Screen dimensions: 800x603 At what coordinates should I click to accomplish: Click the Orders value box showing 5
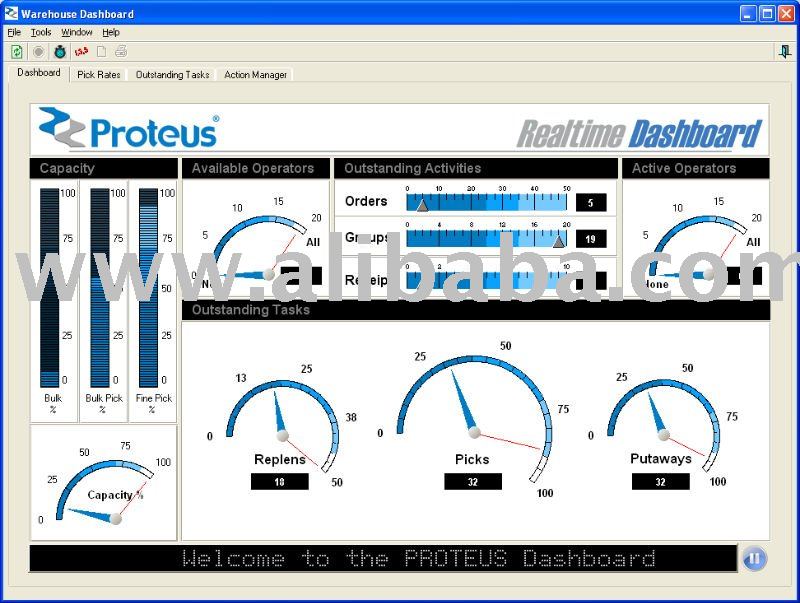[591, 203]
